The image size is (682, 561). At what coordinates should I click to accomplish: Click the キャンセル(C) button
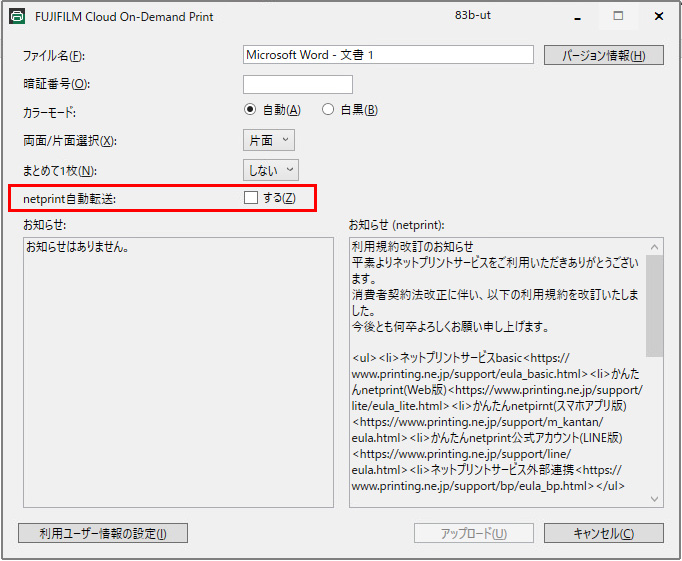click(604, 533)
